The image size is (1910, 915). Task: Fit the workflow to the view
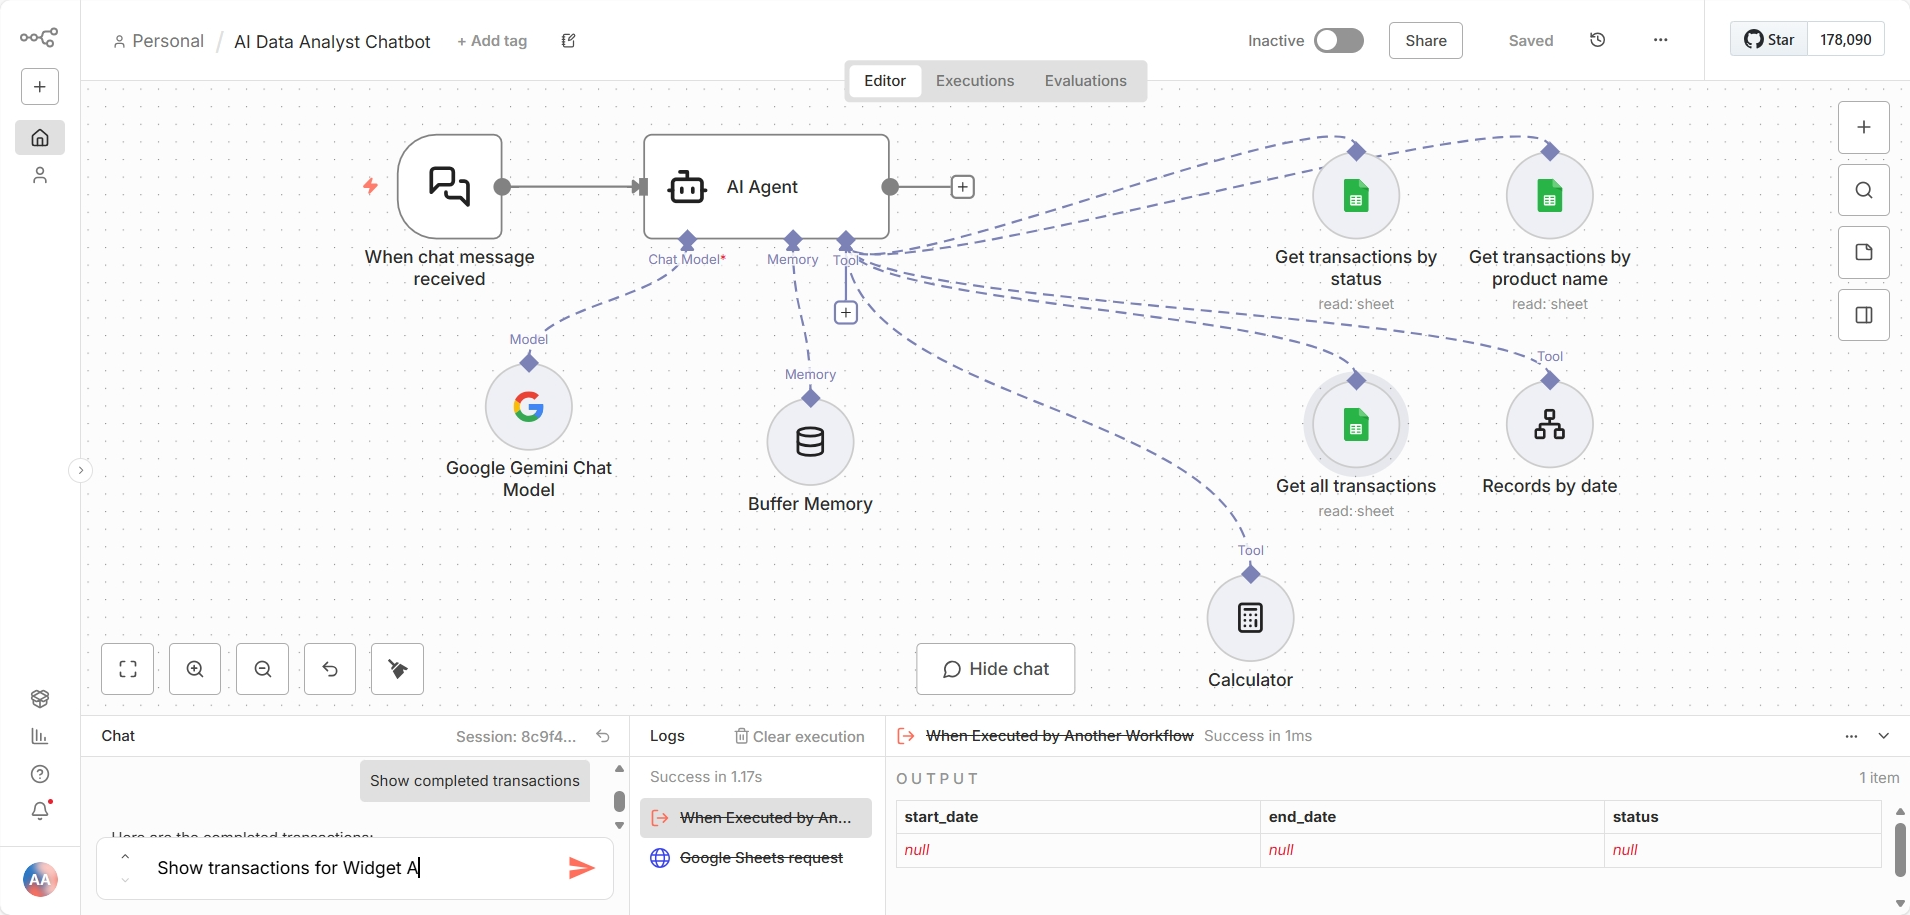click(x=128, y=669)
